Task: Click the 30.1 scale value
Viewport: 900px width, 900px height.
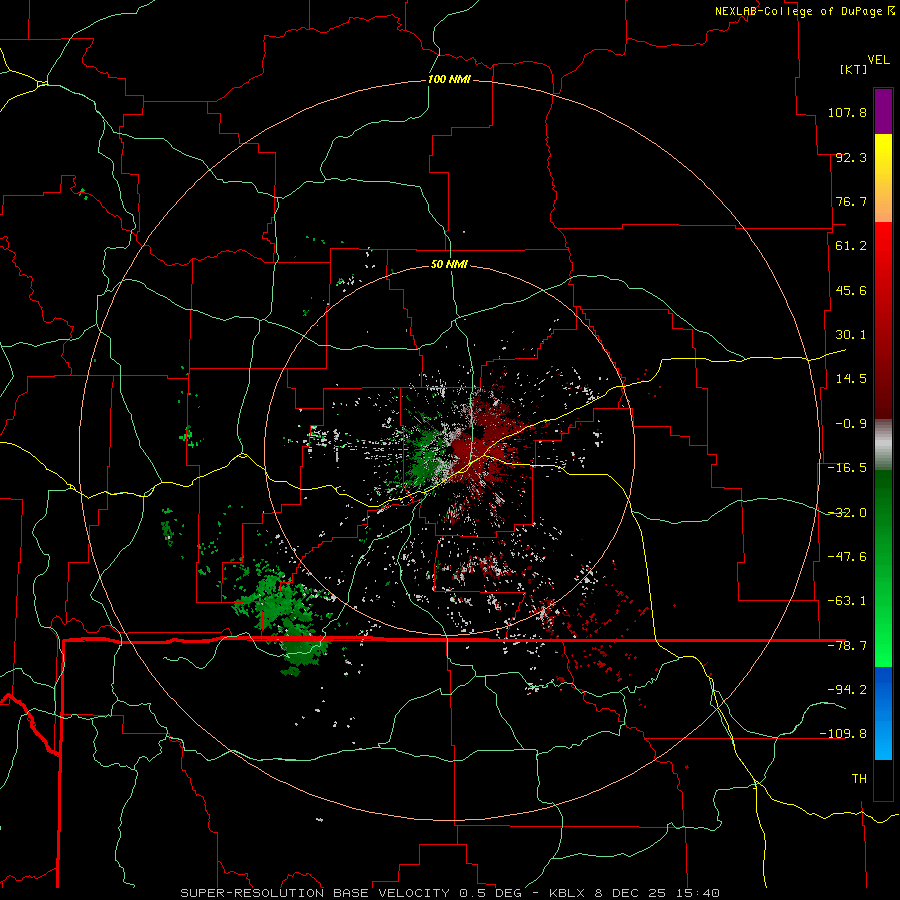Action: pos(851,335)
